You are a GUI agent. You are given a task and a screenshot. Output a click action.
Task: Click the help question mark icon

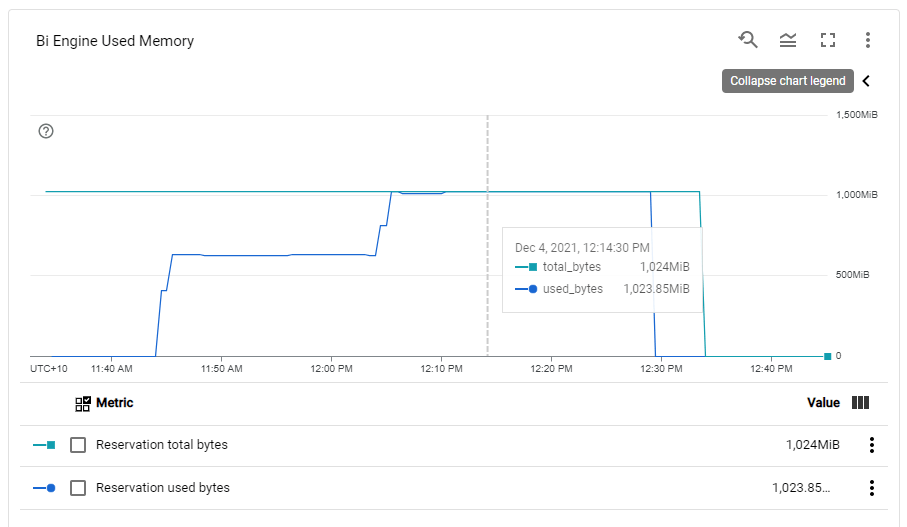coord(46,131)
